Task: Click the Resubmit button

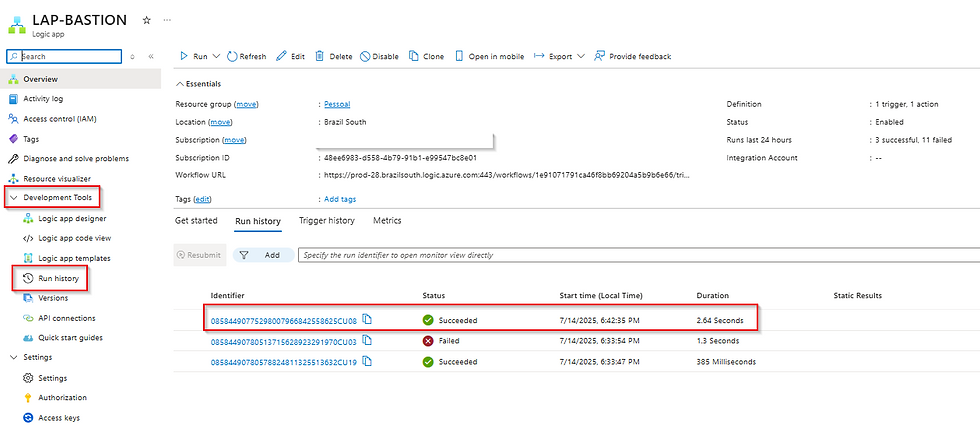Action: coord(199,255)
